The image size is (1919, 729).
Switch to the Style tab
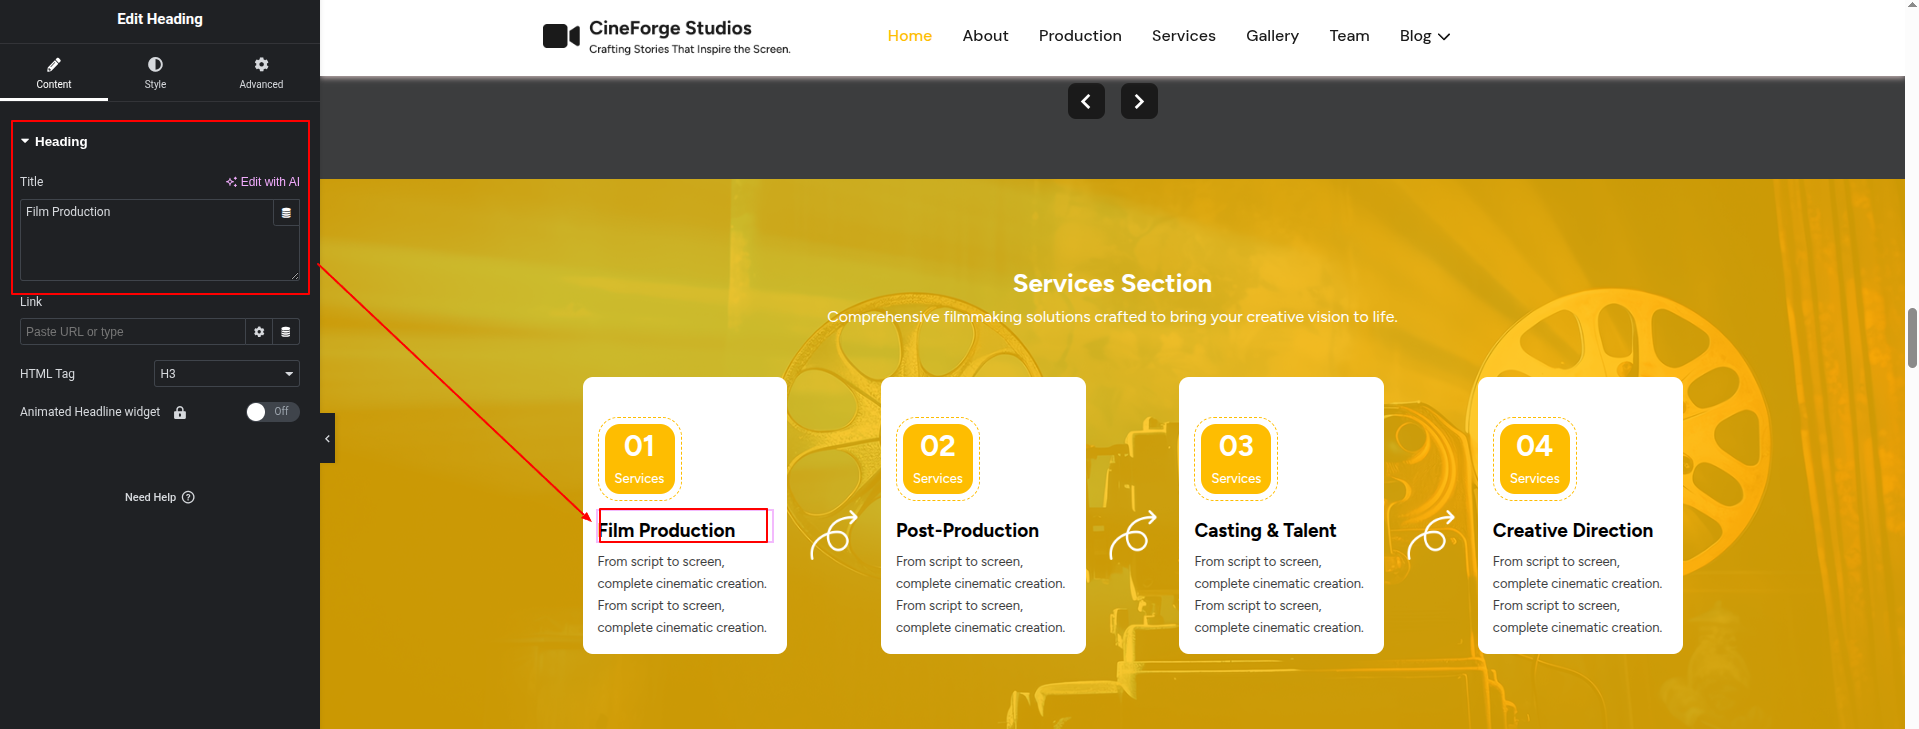click(x=155, y=73)
